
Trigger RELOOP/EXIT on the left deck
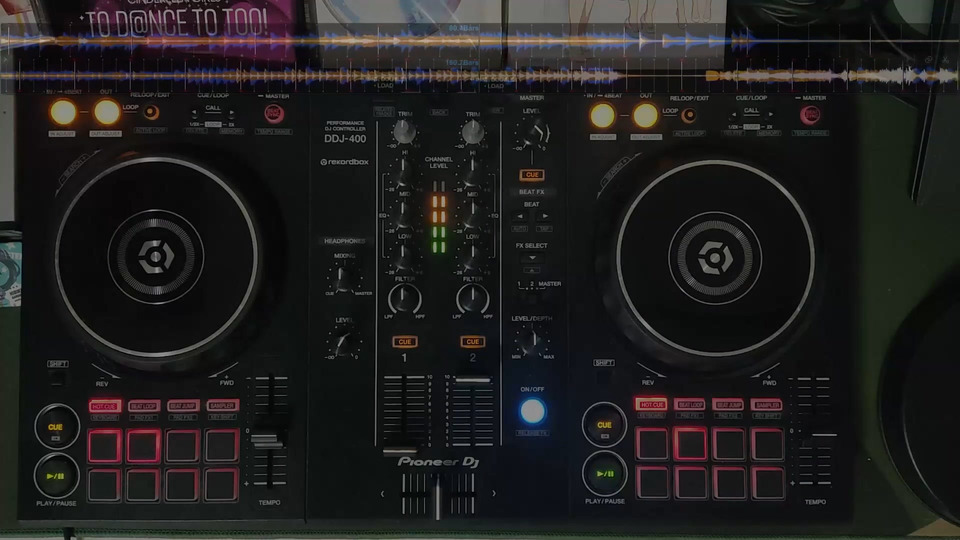pos(151,113)
